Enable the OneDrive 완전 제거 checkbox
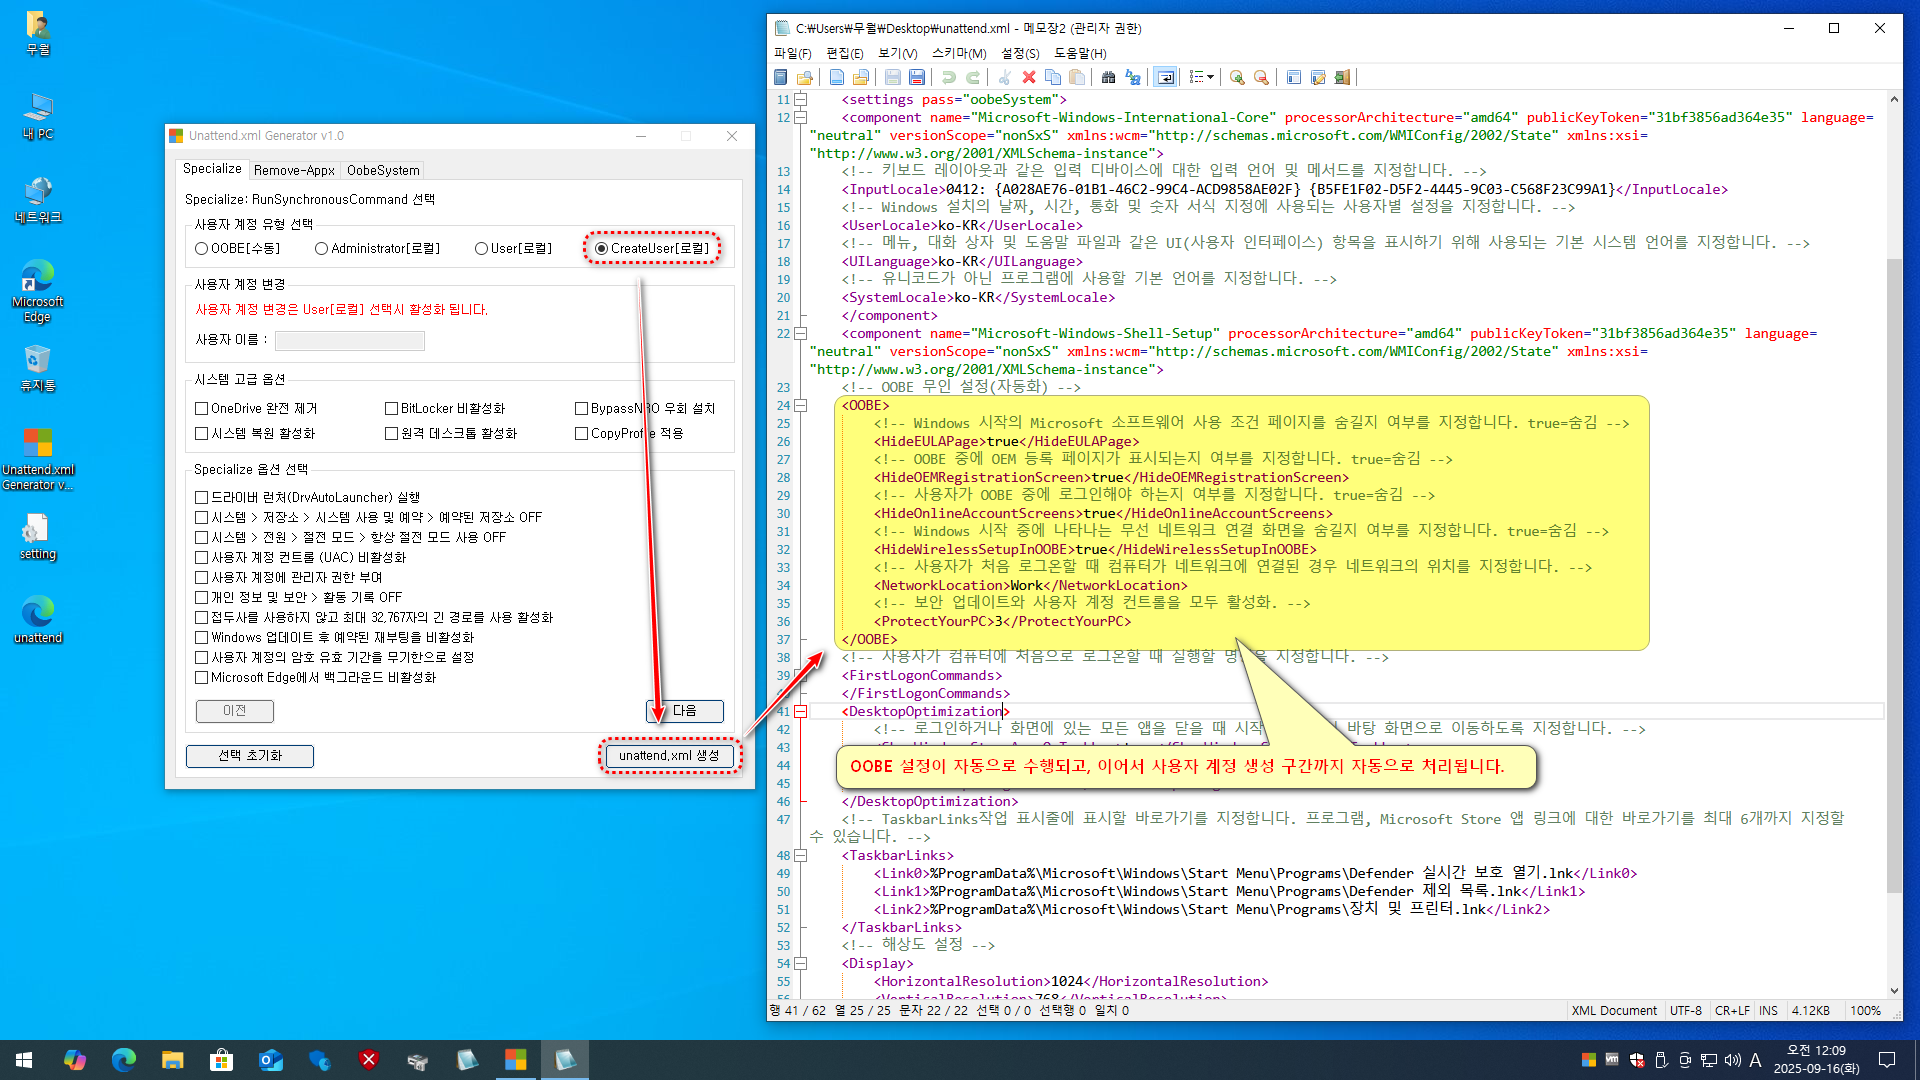 point(202,408)
